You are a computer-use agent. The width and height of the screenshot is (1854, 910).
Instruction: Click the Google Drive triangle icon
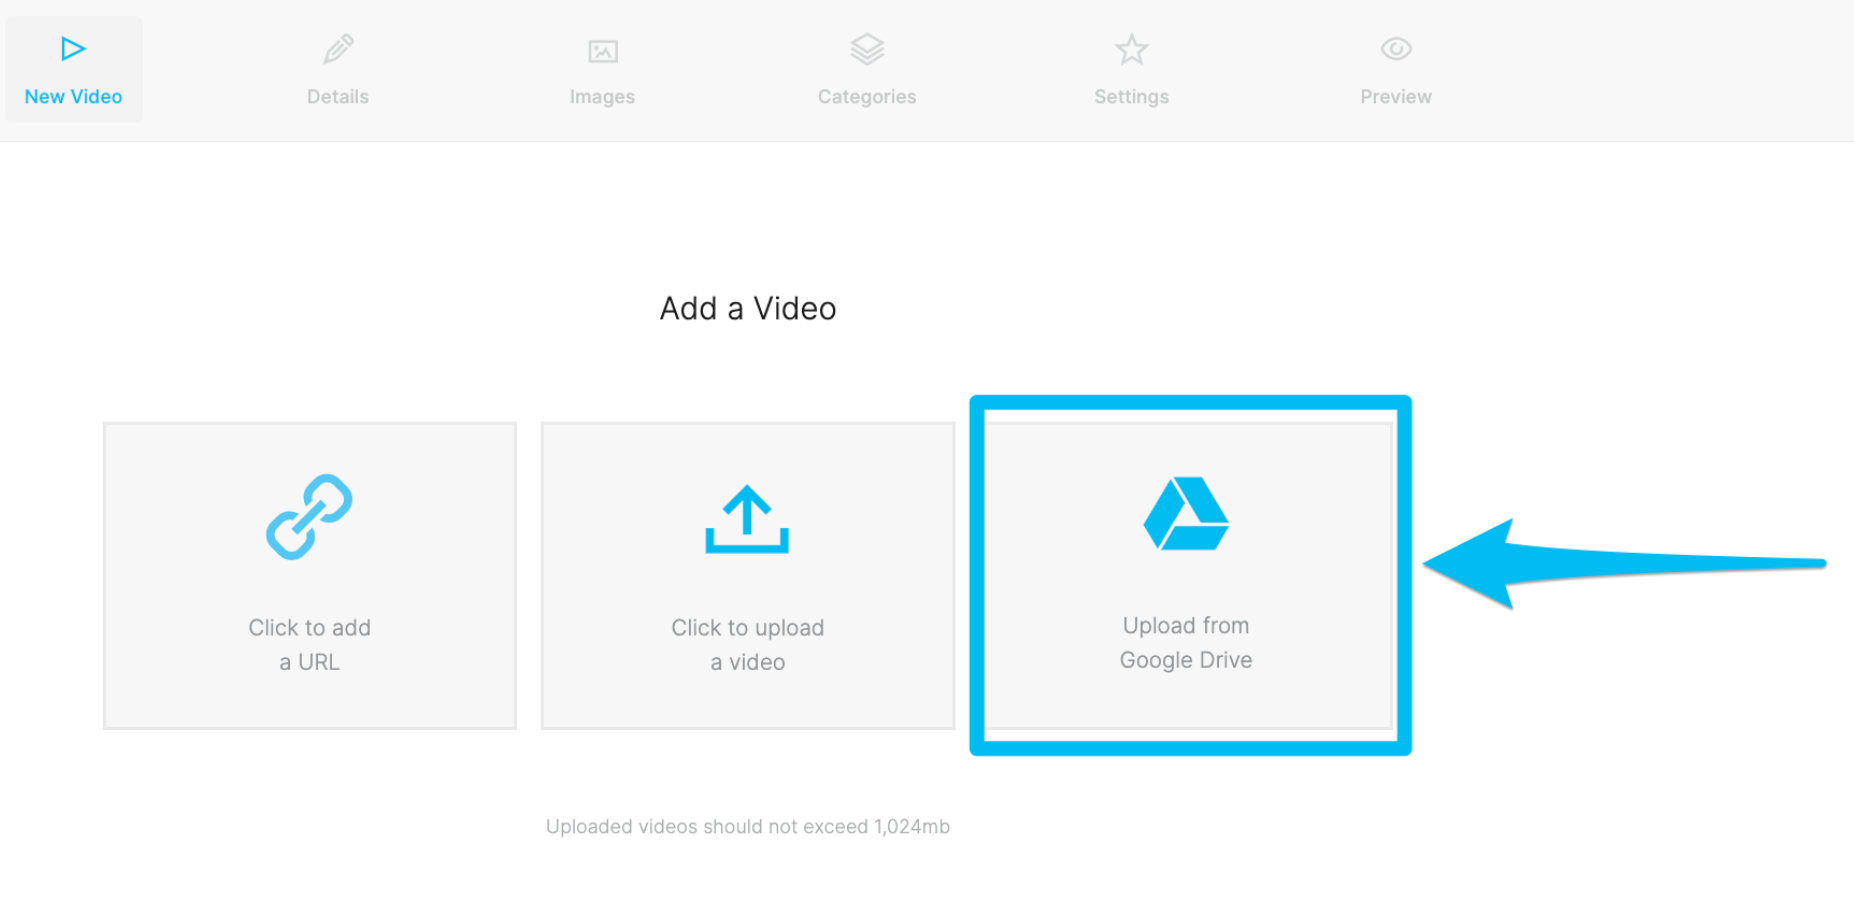[1186, 513]
